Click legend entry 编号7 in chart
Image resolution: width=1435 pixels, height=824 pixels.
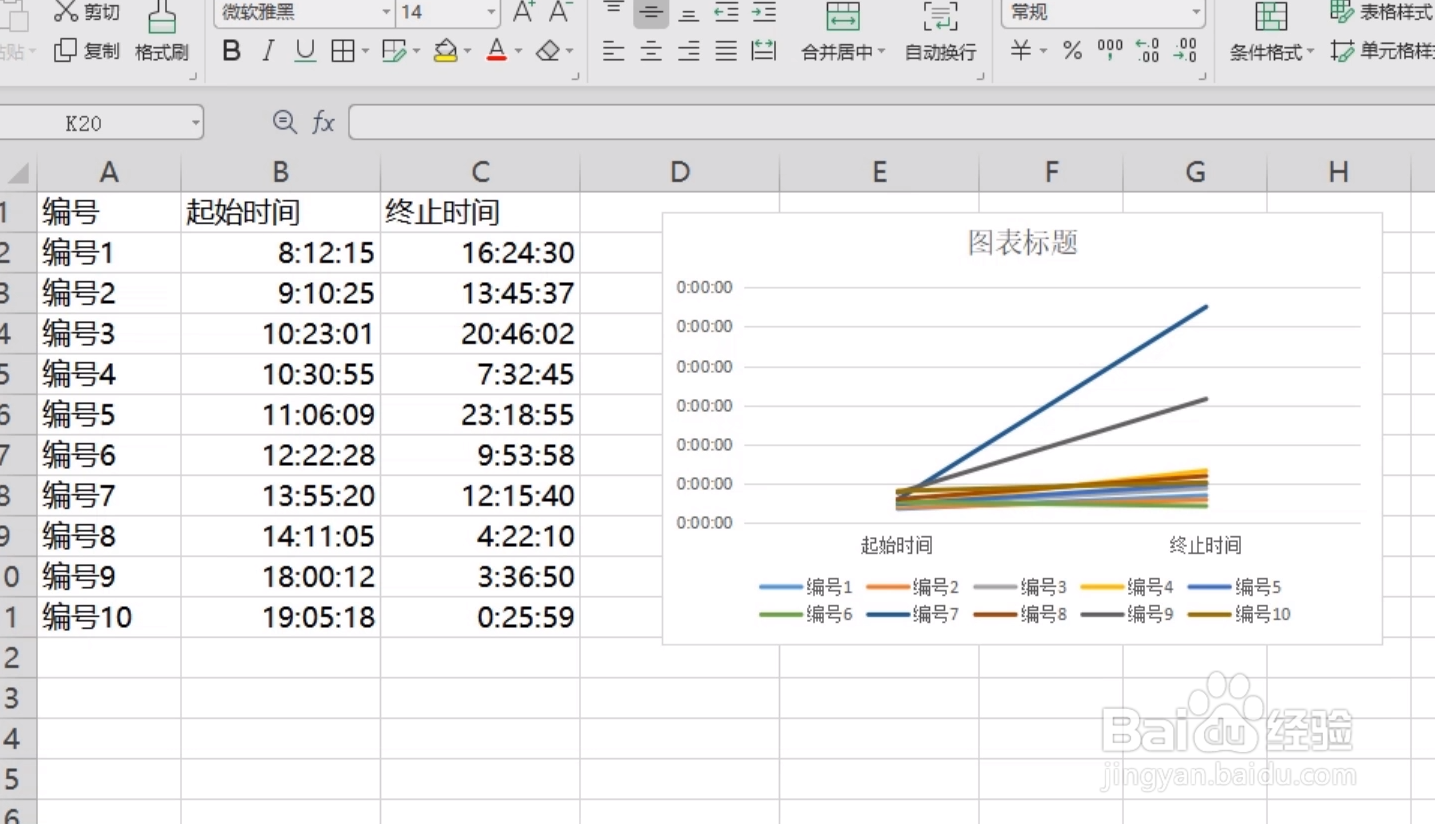click(x=911, y=614)
